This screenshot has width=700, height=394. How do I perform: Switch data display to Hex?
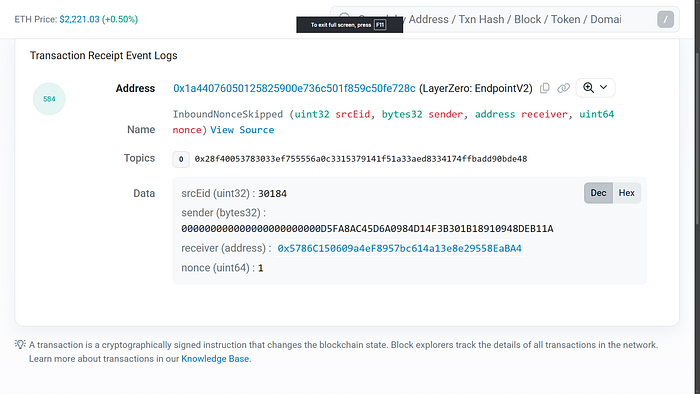[626, 193]
